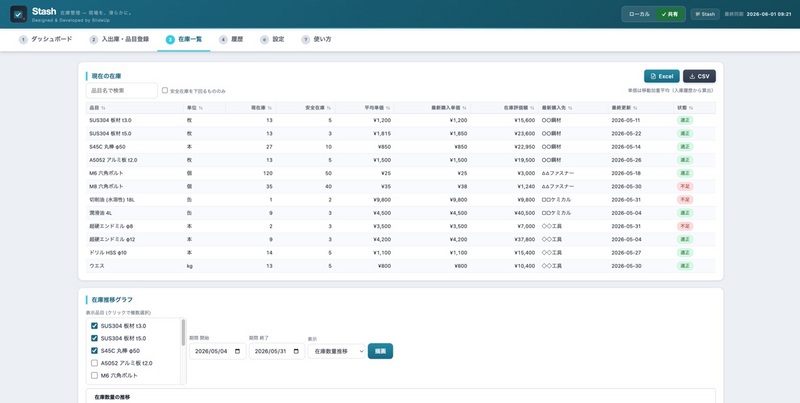Open the 使い方 tab
800x403 pixels.
click(316, 40)
